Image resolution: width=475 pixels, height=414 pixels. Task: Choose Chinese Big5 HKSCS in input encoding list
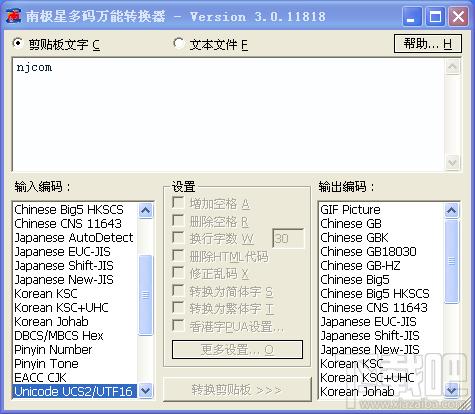click(x=75, y=210)
